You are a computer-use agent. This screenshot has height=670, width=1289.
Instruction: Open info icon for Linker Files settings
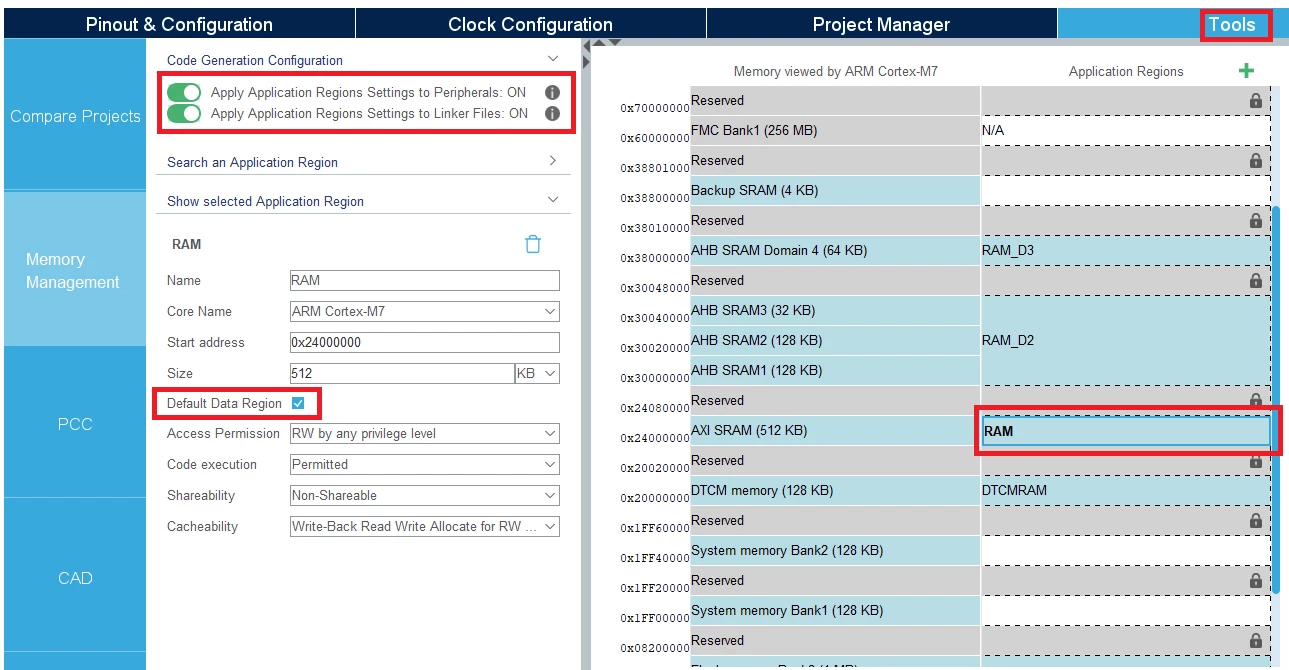point(552,113)
